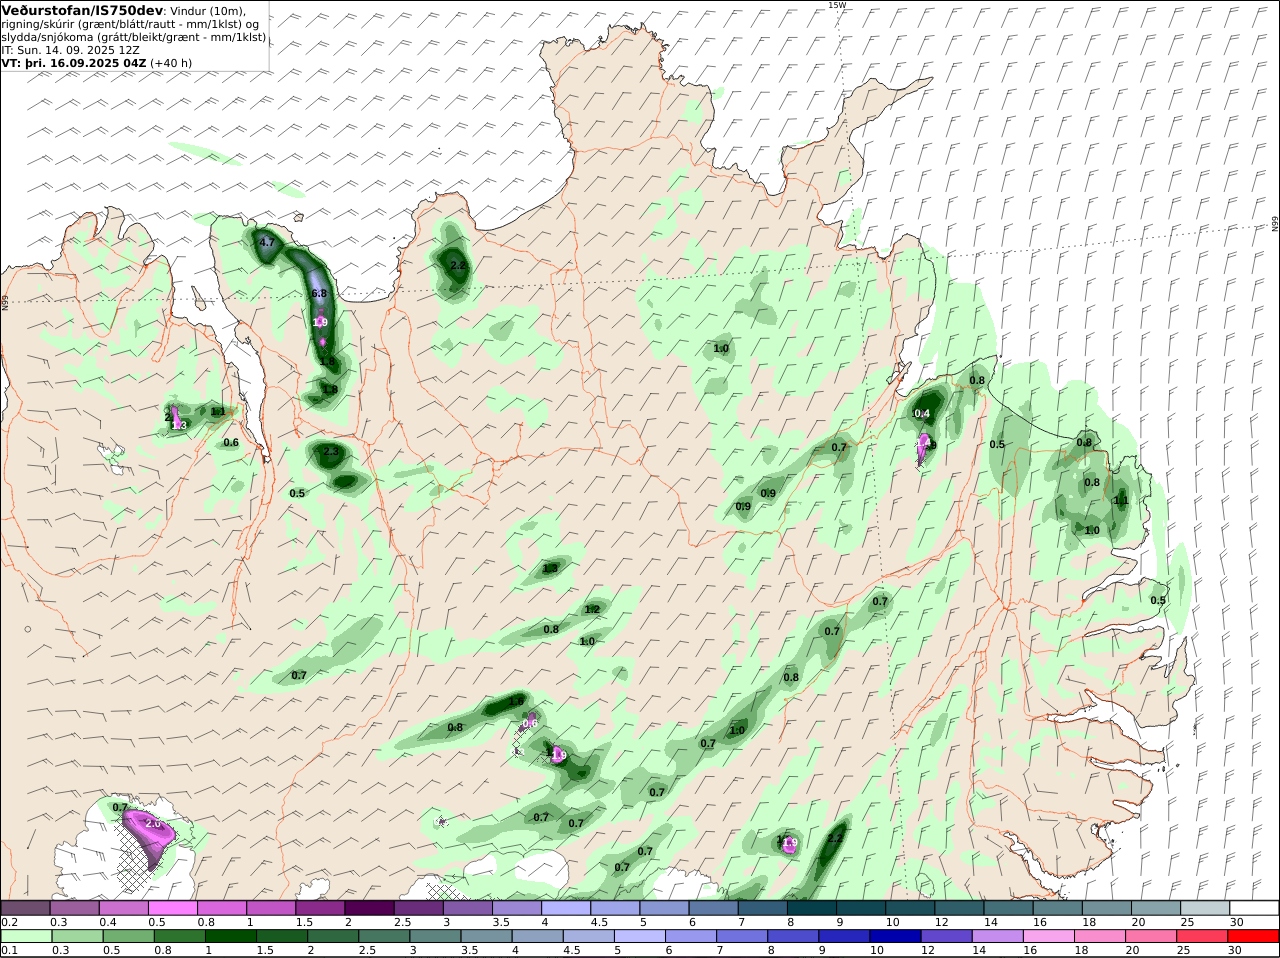Click the '1.2' precipitation value on the map
The image size is (1280, 958).
[x=592, y=609]
